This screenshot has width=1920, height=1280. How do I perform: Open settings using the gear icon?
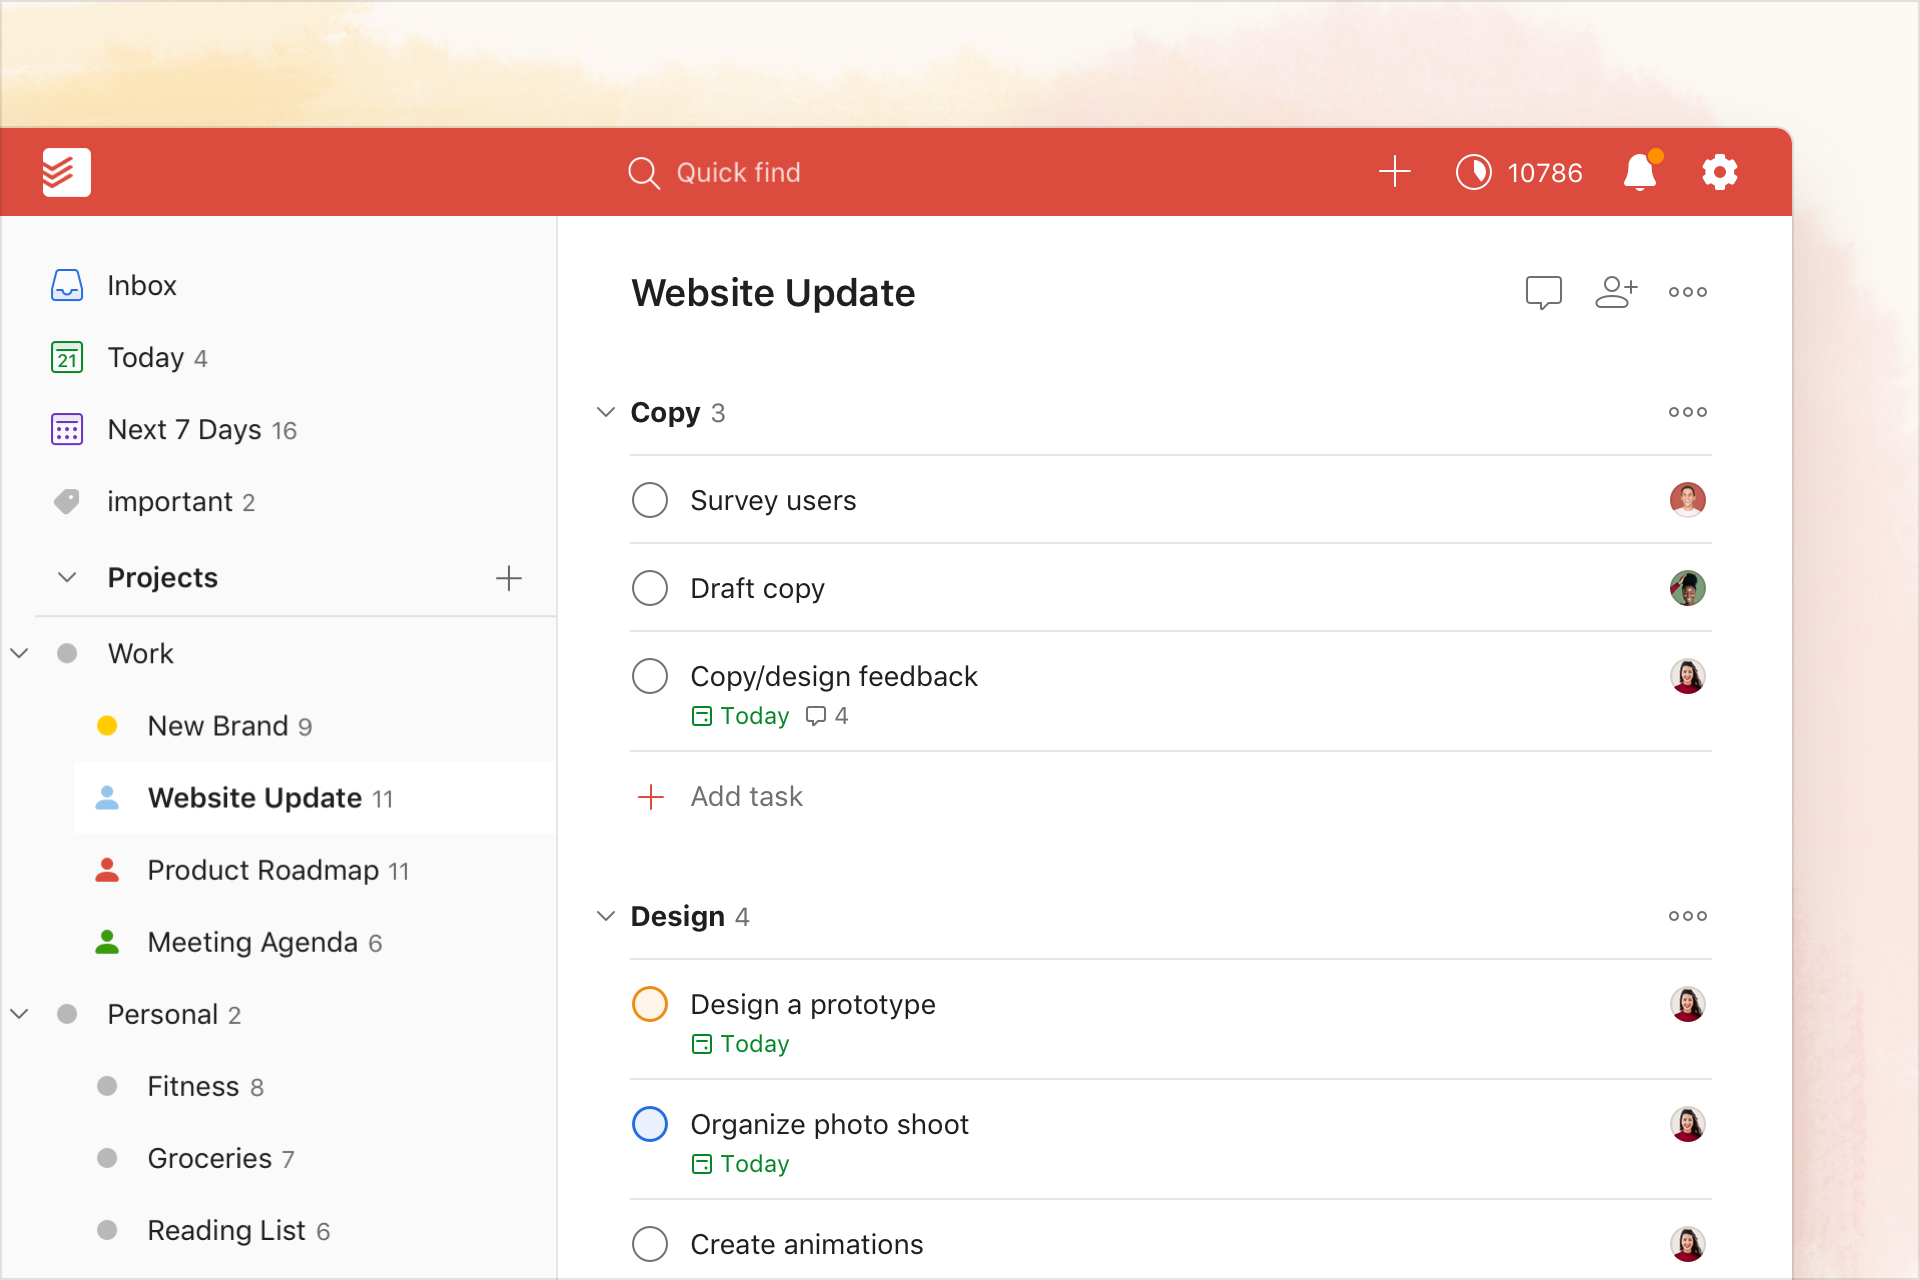coord(1719,171)
